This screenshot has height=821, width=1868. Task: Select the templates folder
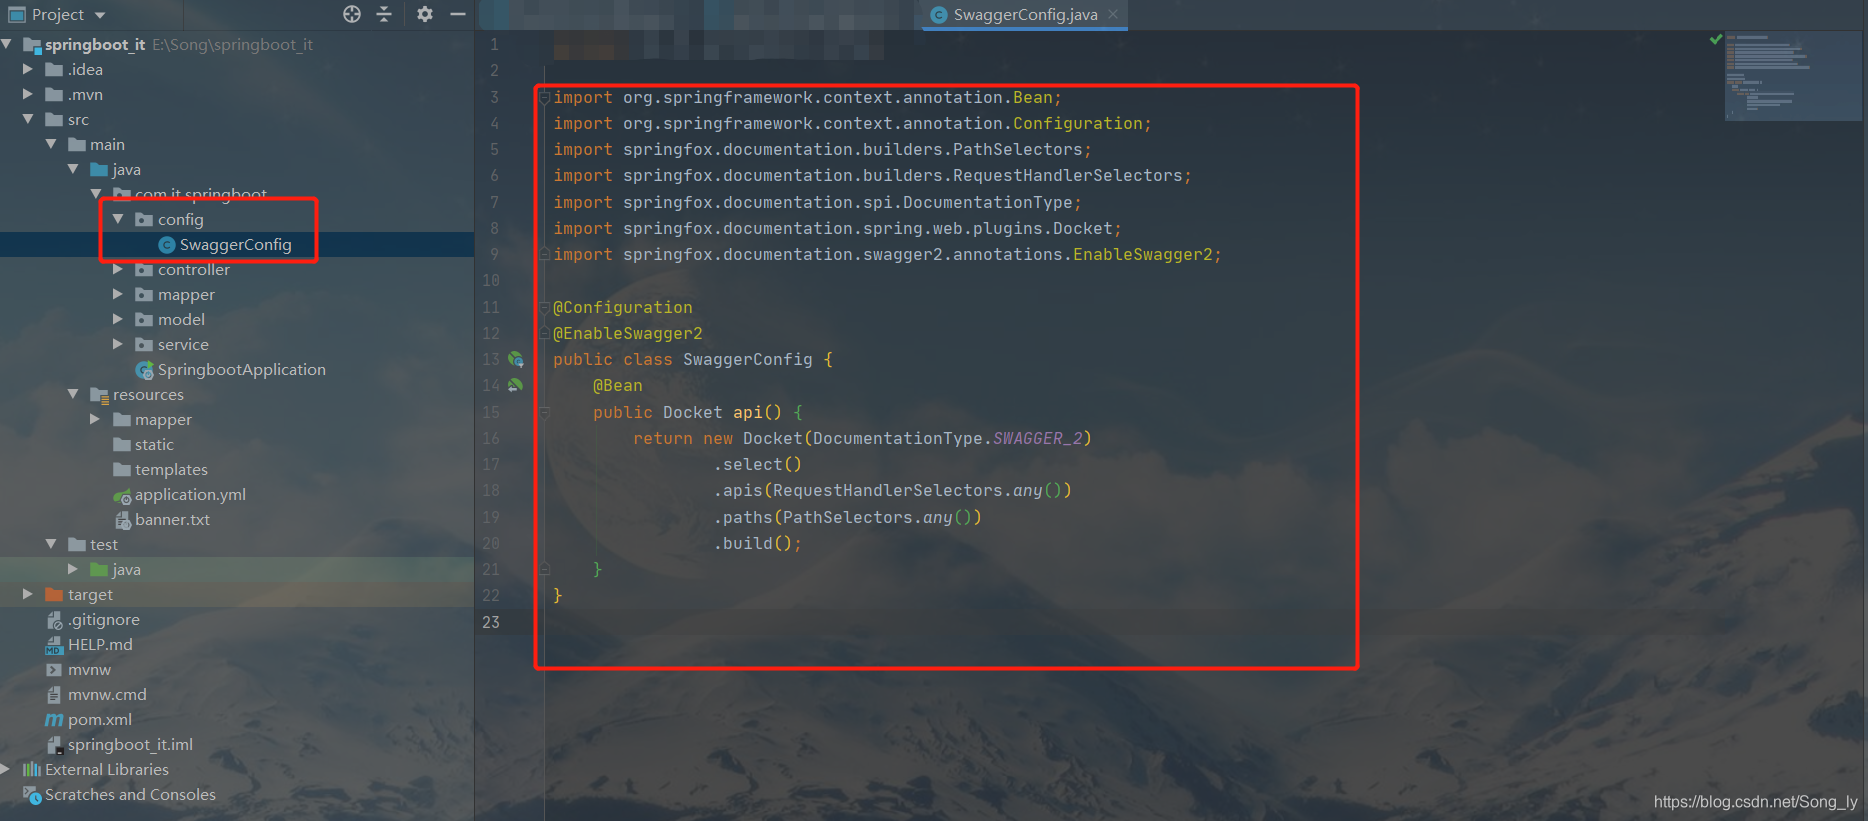tap(171, 470)
